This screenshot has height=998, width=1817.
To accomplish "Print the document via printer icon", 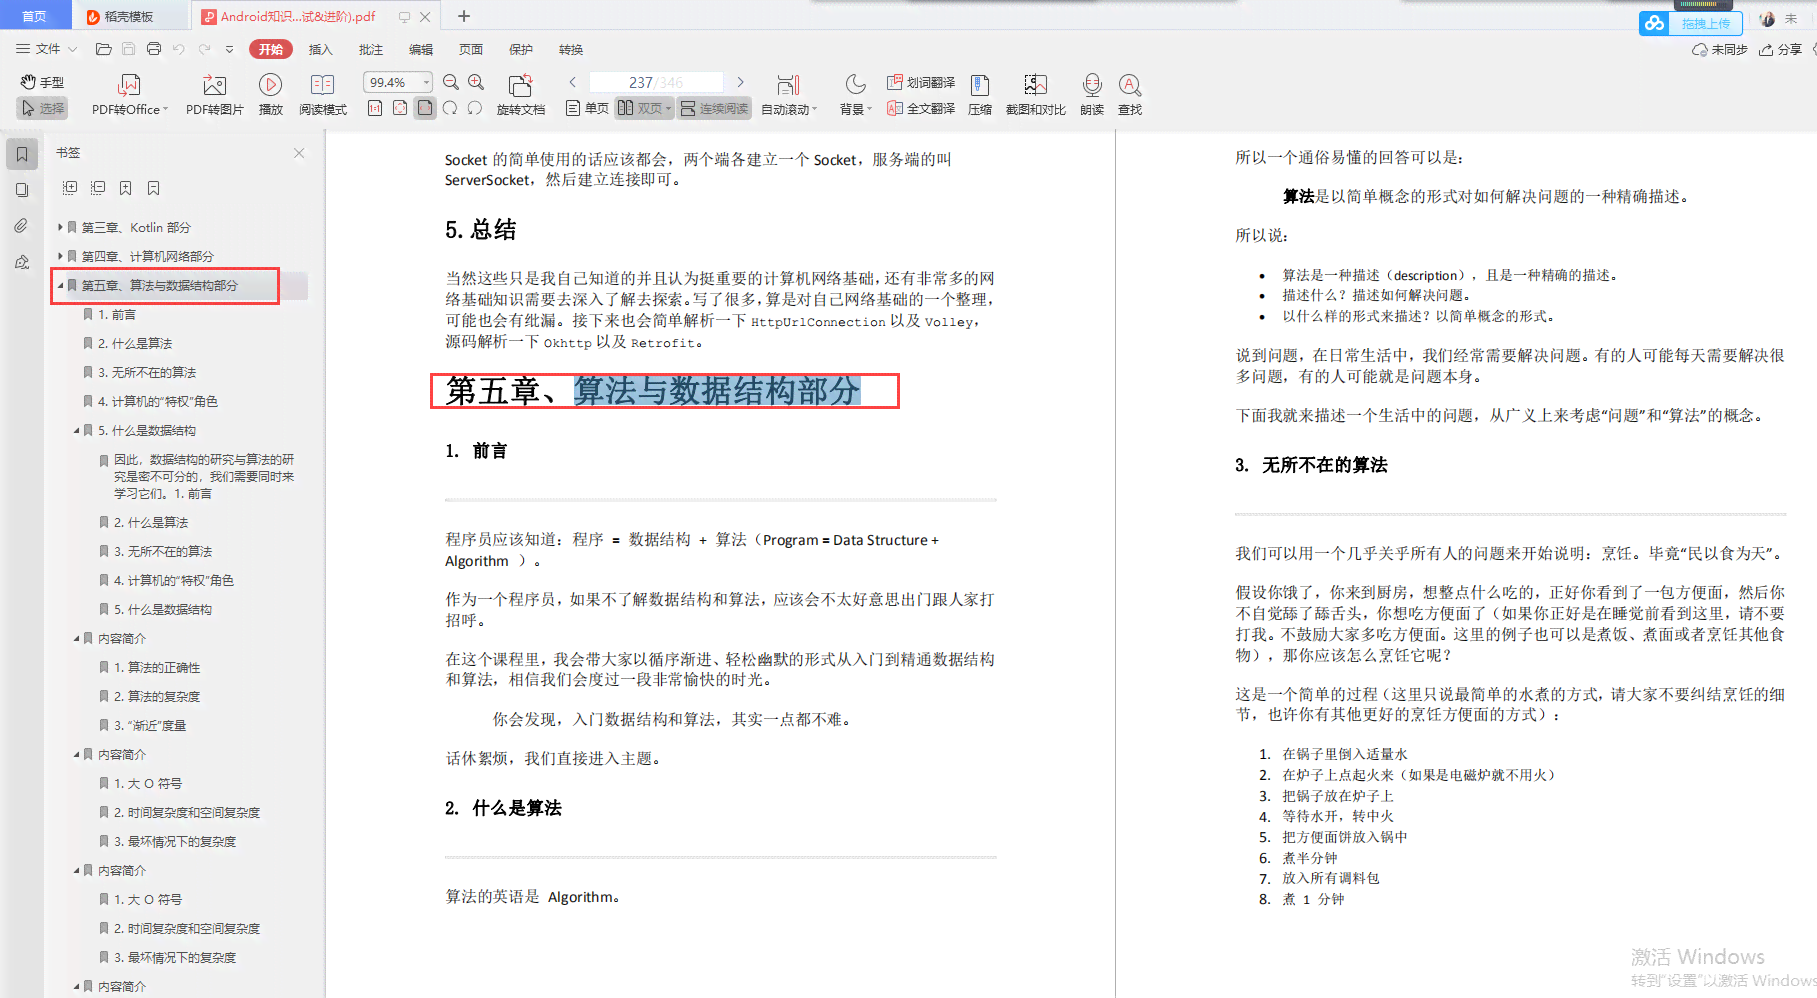I will coord(153,49).
